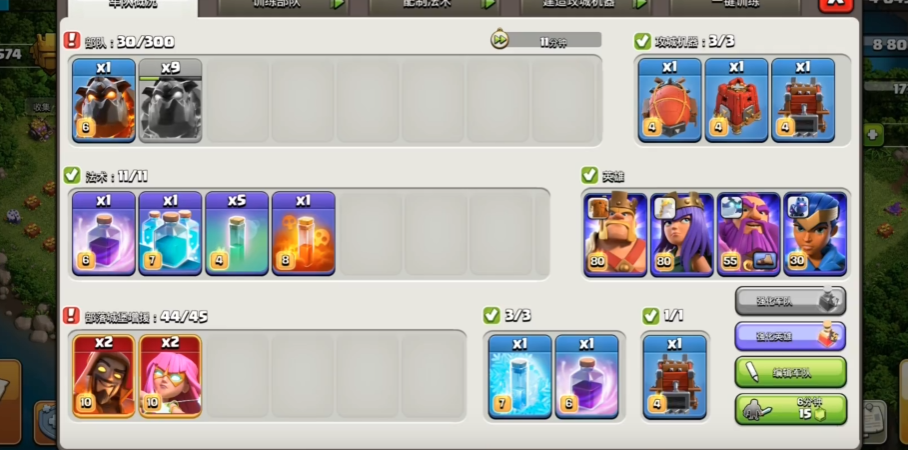
Task: Open the Barbarian King hero portrait
Action: [x=616, y=235]
